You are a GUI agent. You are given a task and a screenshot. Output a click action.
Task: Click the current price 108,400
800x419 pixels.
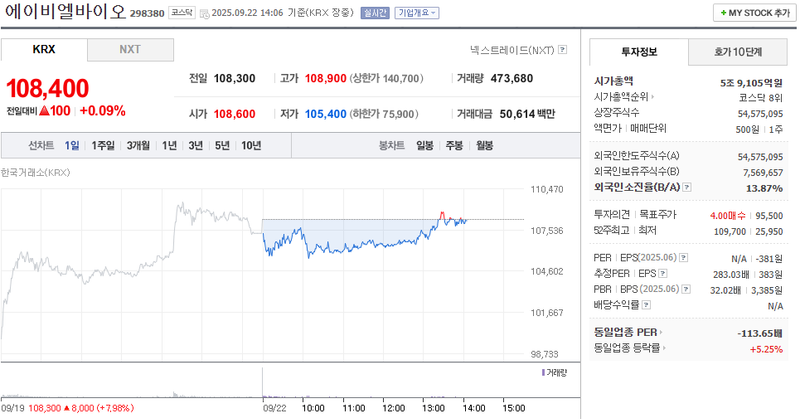[47, 88]
